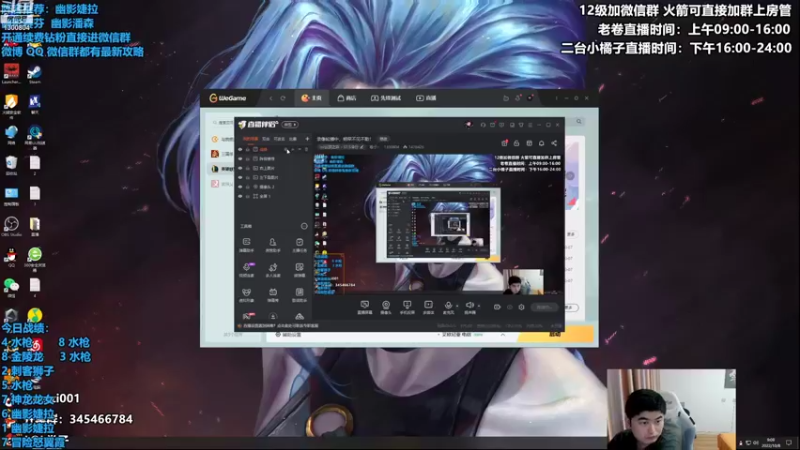Lock the 全屏 1 source
Viewport: 800px width, 450px height.
(247, 196)
